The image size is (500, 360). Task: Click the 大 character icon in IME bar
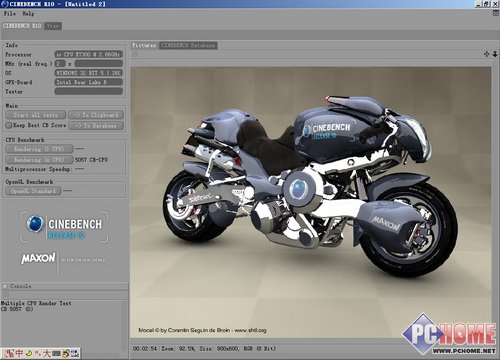tap(46, 353)
